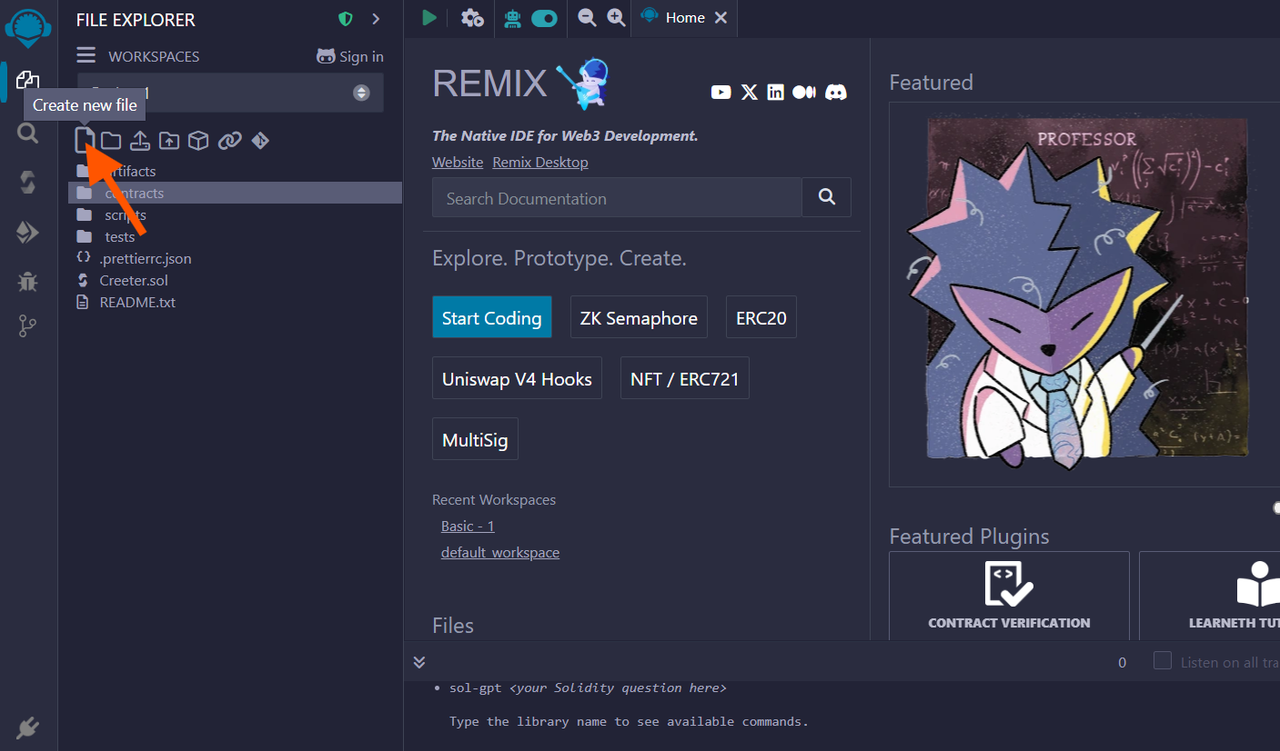This screenshot has width=1280, height=751.
Task: Open Remix Medium icon
Action: 804,92
